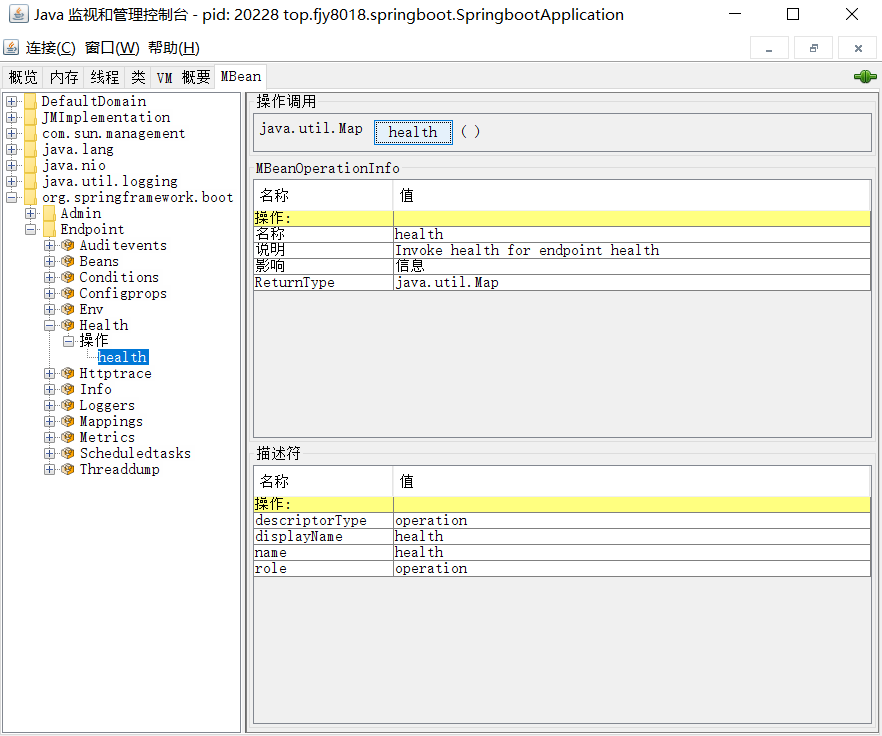
Task: Expand the DefaultDomain tree node
Action: [12, 101]
